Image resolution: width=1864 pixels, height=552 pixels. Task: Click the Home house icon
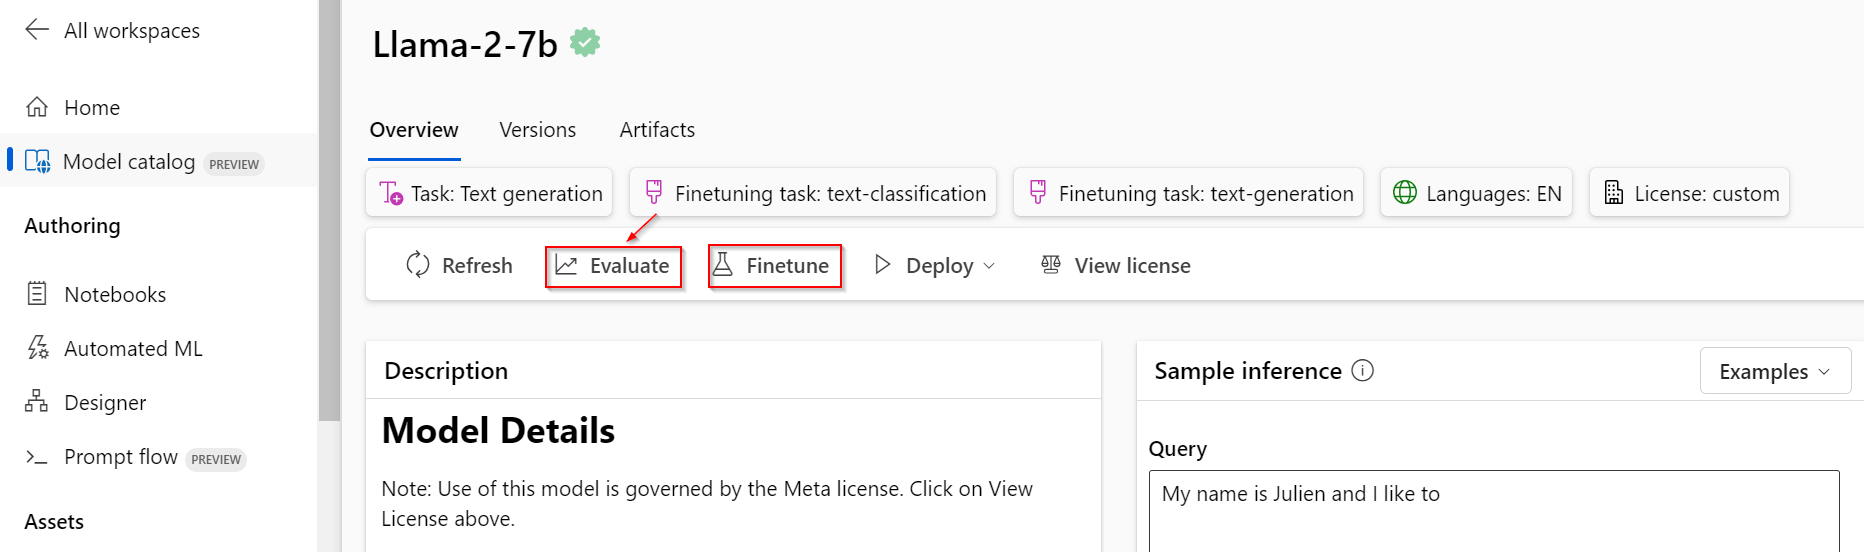click(x=37, y=107)
